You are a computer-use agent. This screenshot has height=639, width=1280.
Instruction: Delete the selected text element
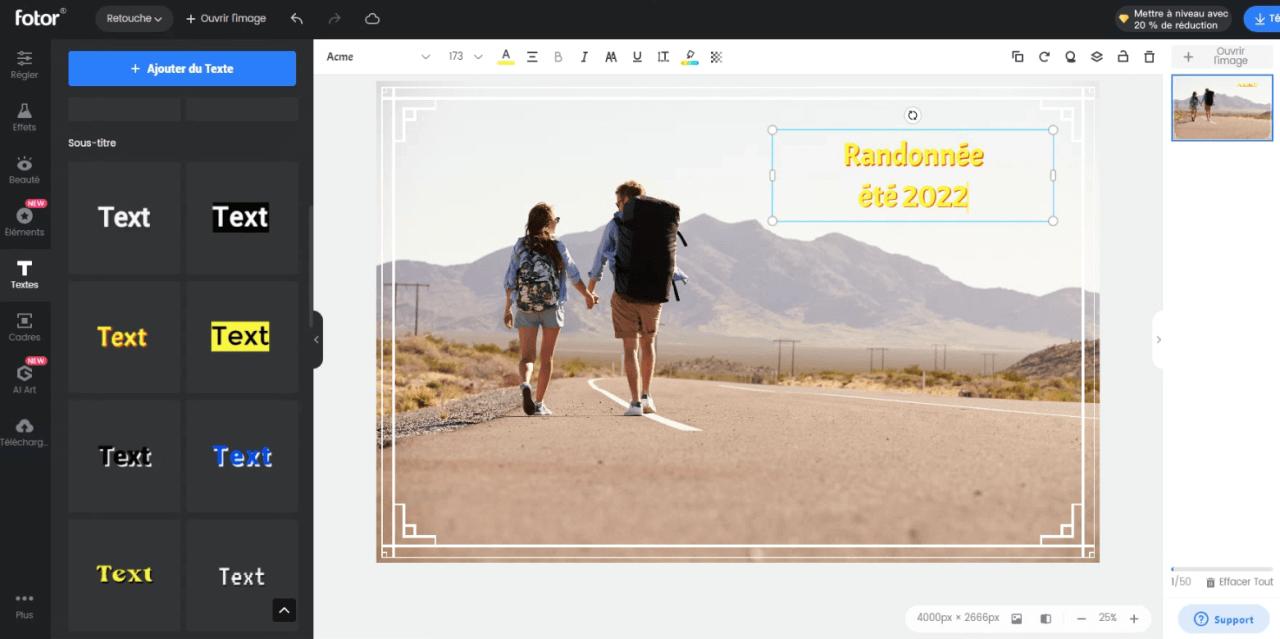coord(1149,57)
